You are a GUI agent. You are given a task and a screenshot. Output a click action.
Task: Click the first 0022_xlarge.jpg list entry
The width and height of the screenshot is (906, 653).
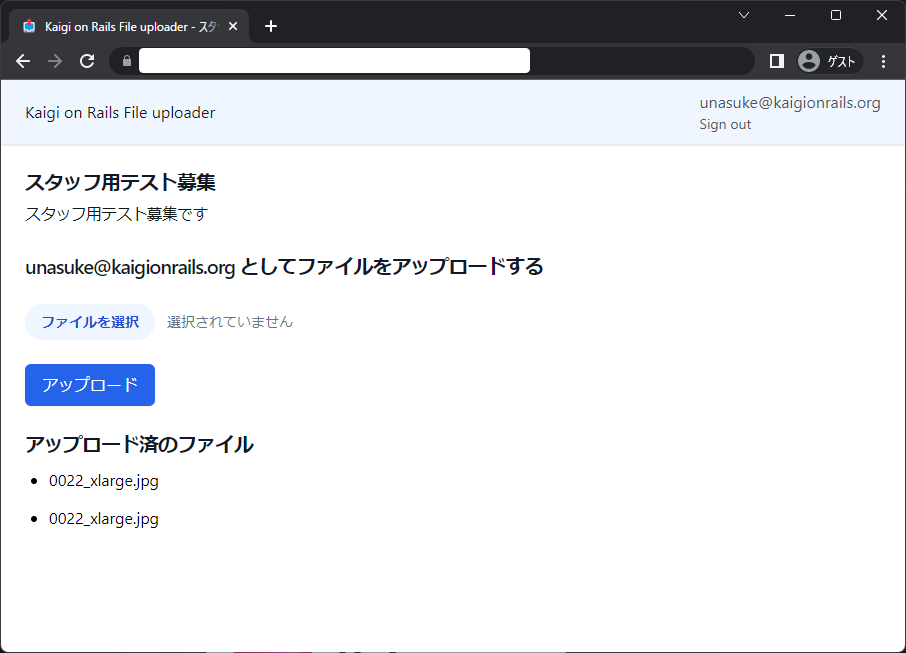pos(103,481)
